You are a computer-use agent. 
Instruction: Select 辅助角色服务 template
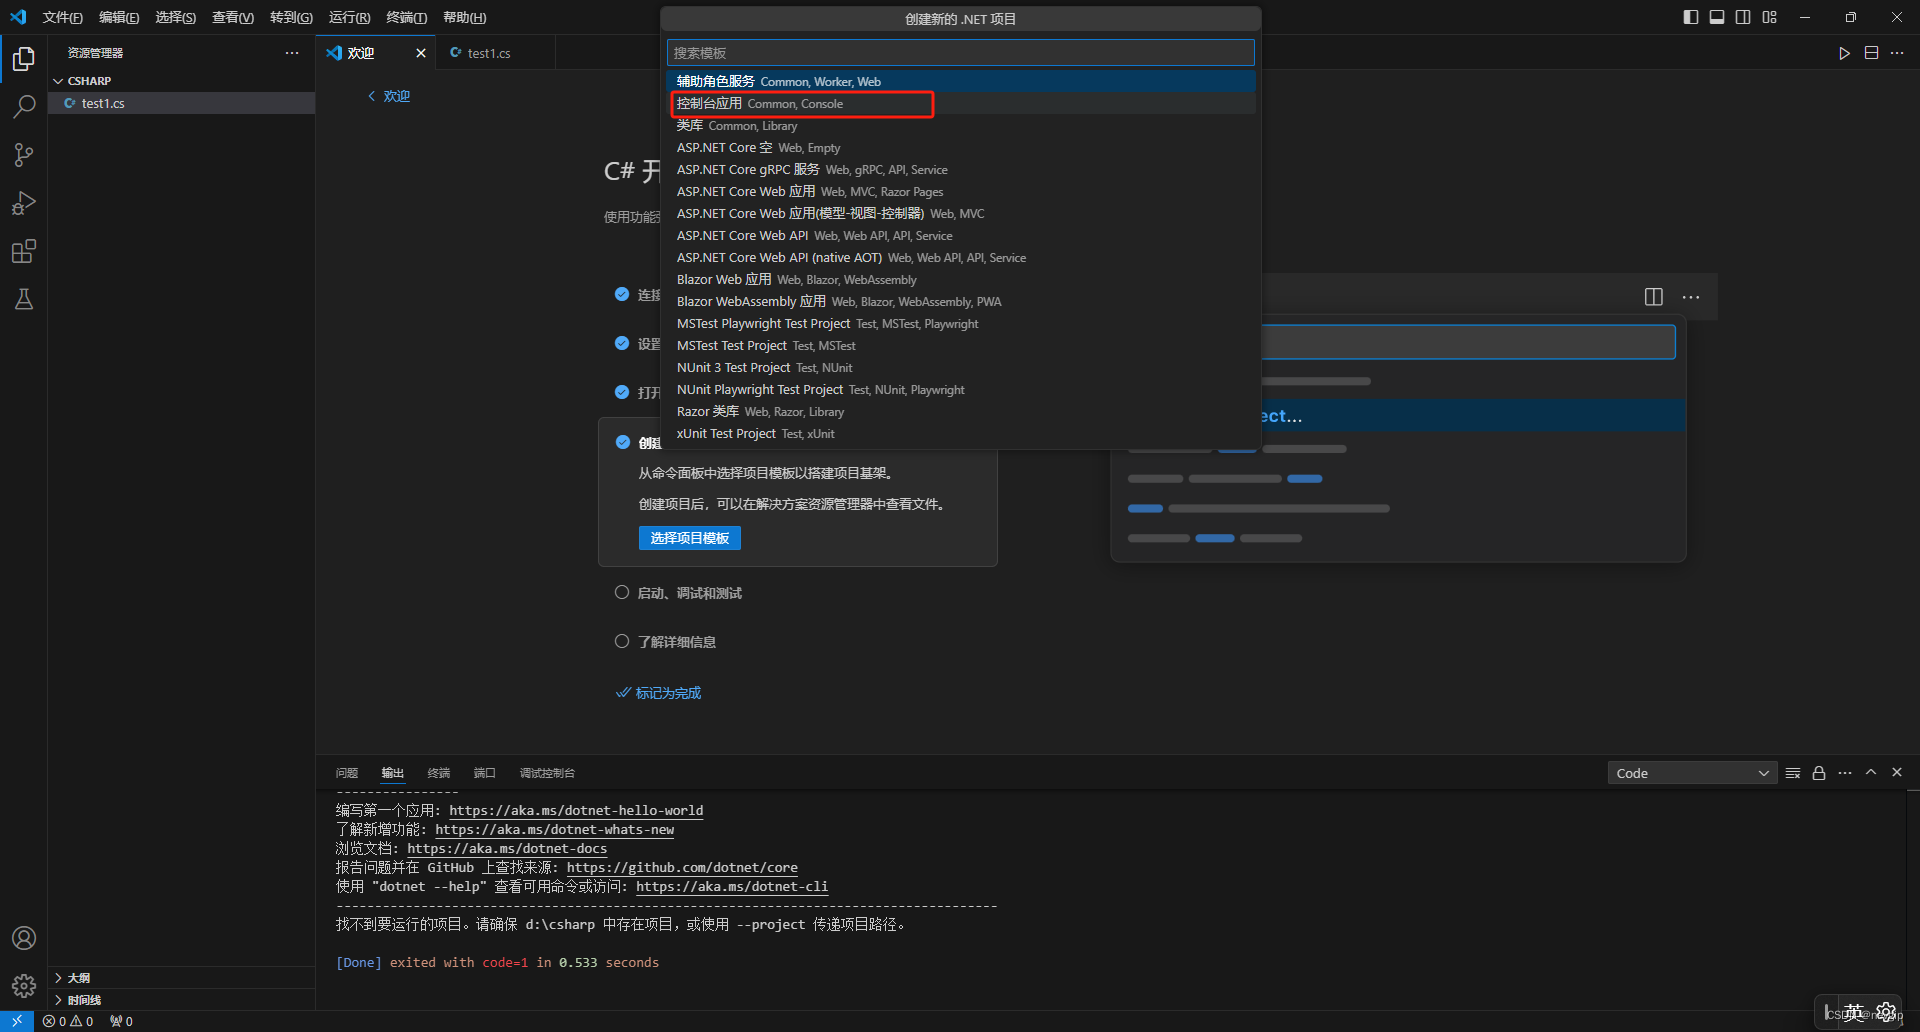[961, 82]
